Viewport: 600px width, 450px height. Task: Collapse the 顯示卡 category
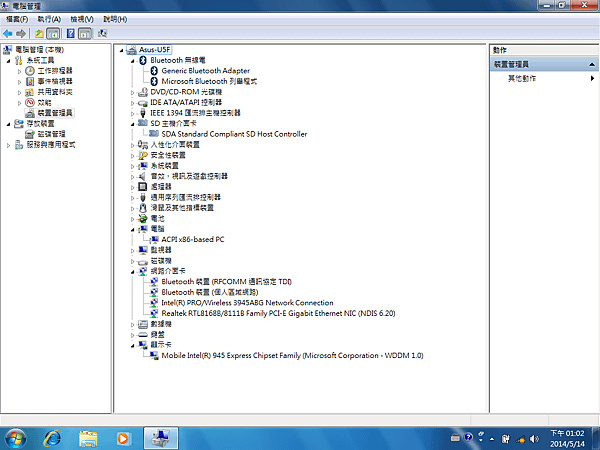click(x=133, y=346)
